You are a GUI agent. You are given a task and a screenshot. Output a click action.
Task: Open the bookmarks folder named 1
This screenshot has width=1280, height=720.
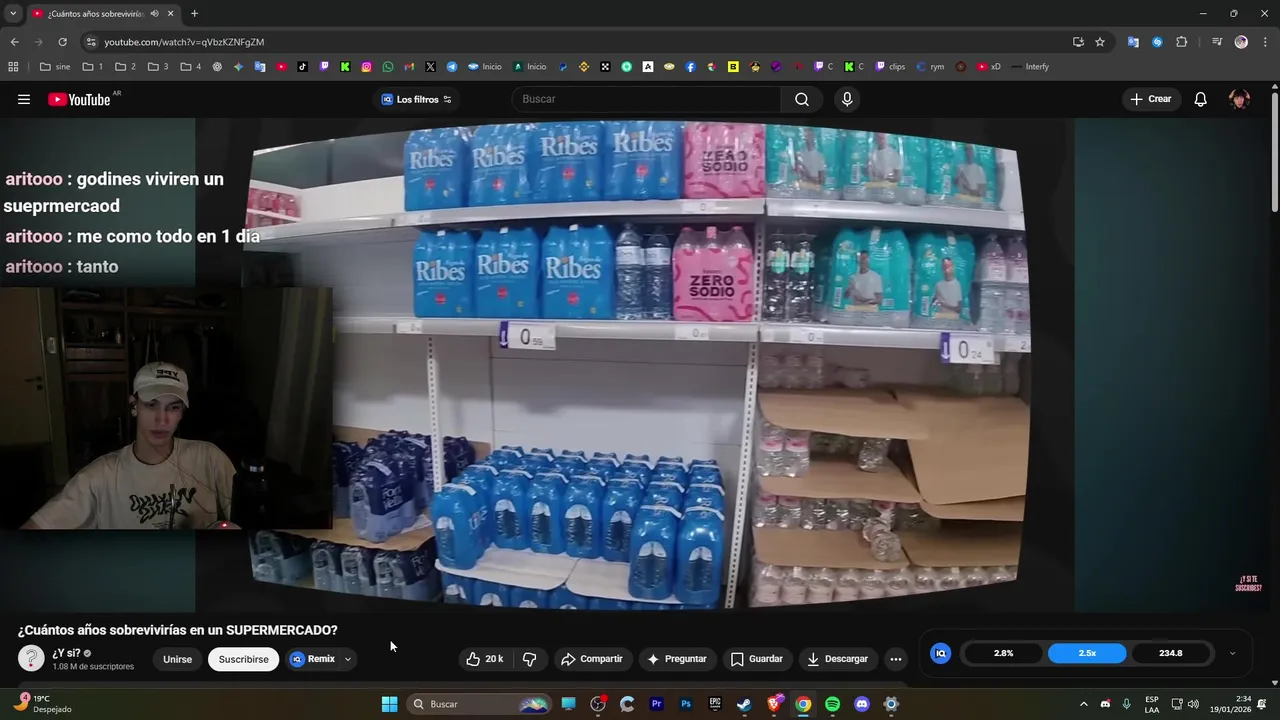pyautogui.click(x=93, y=67)
